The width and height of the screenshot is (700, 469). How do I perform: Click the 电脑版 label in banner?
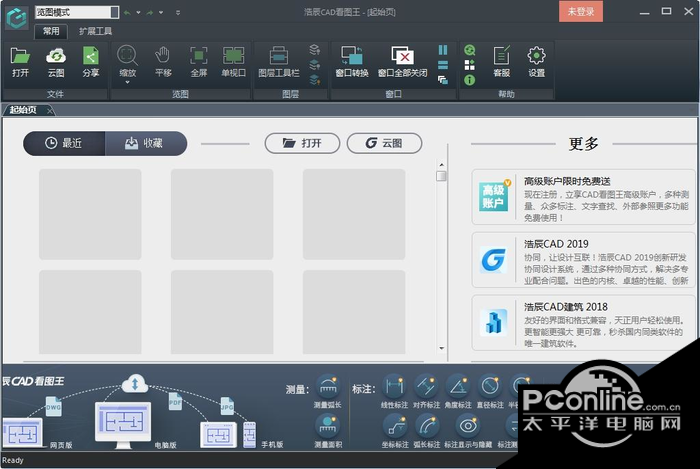[165, 445]
